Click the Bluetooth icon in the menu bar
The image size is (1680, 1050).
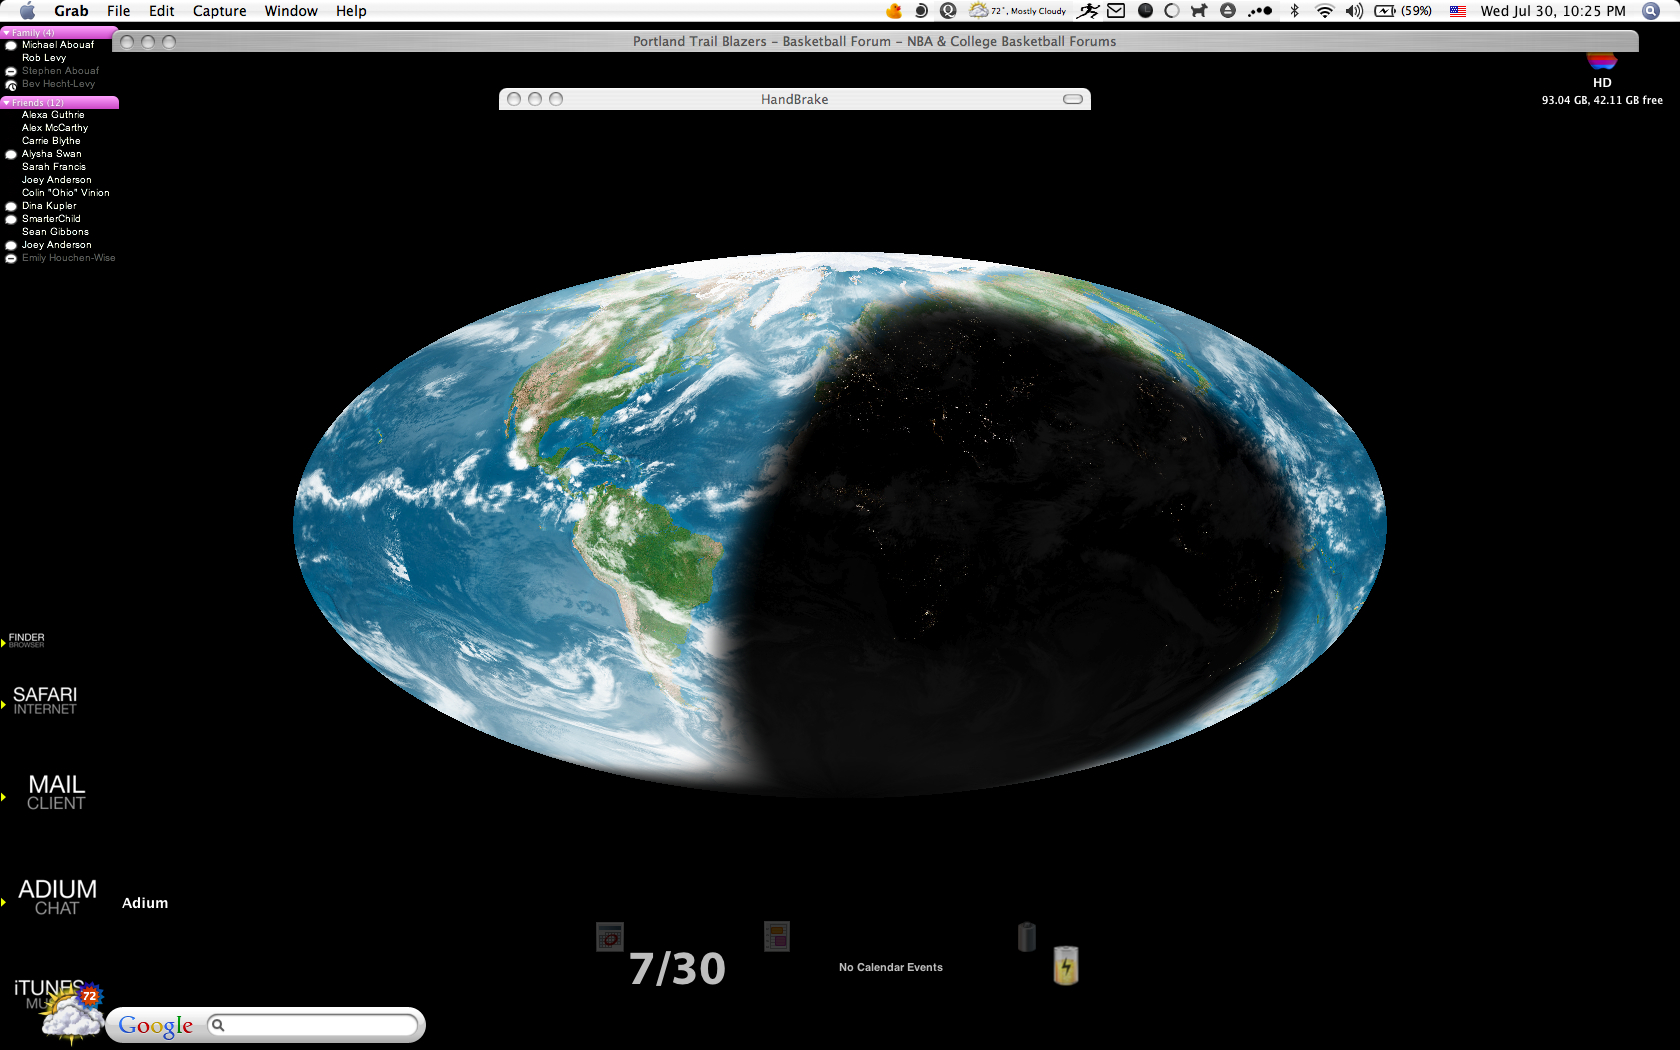pos(1296,11)
